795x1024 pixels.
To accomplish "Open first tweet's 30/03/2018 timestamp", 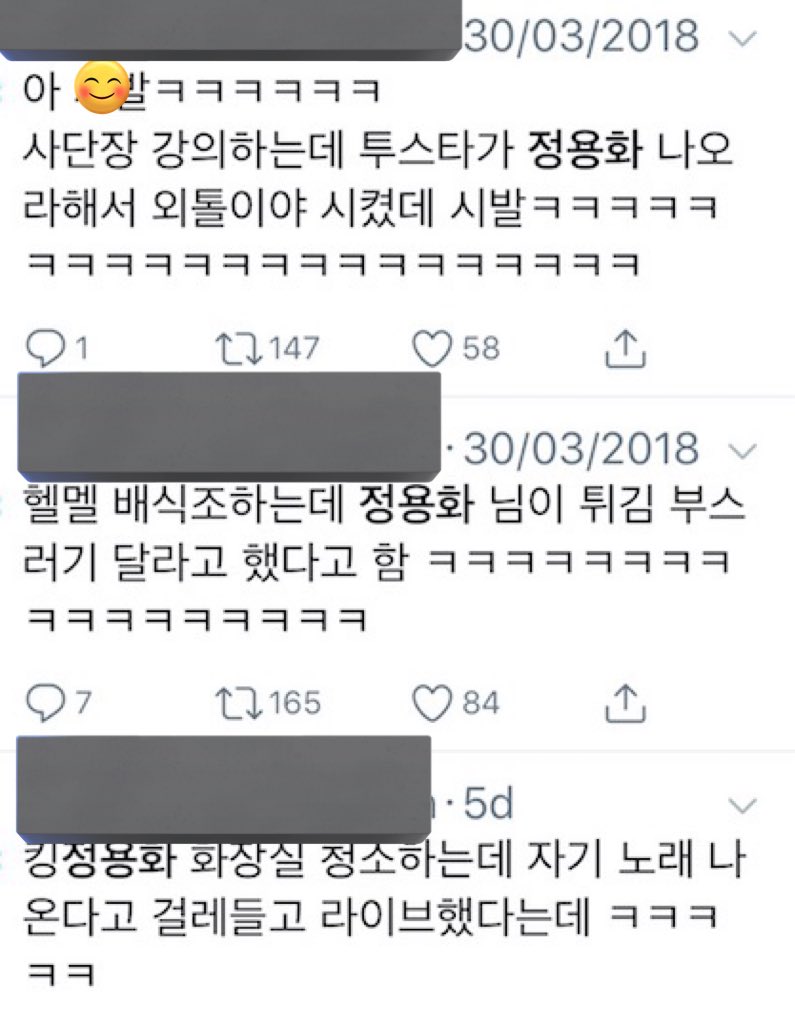I will 581,36.
